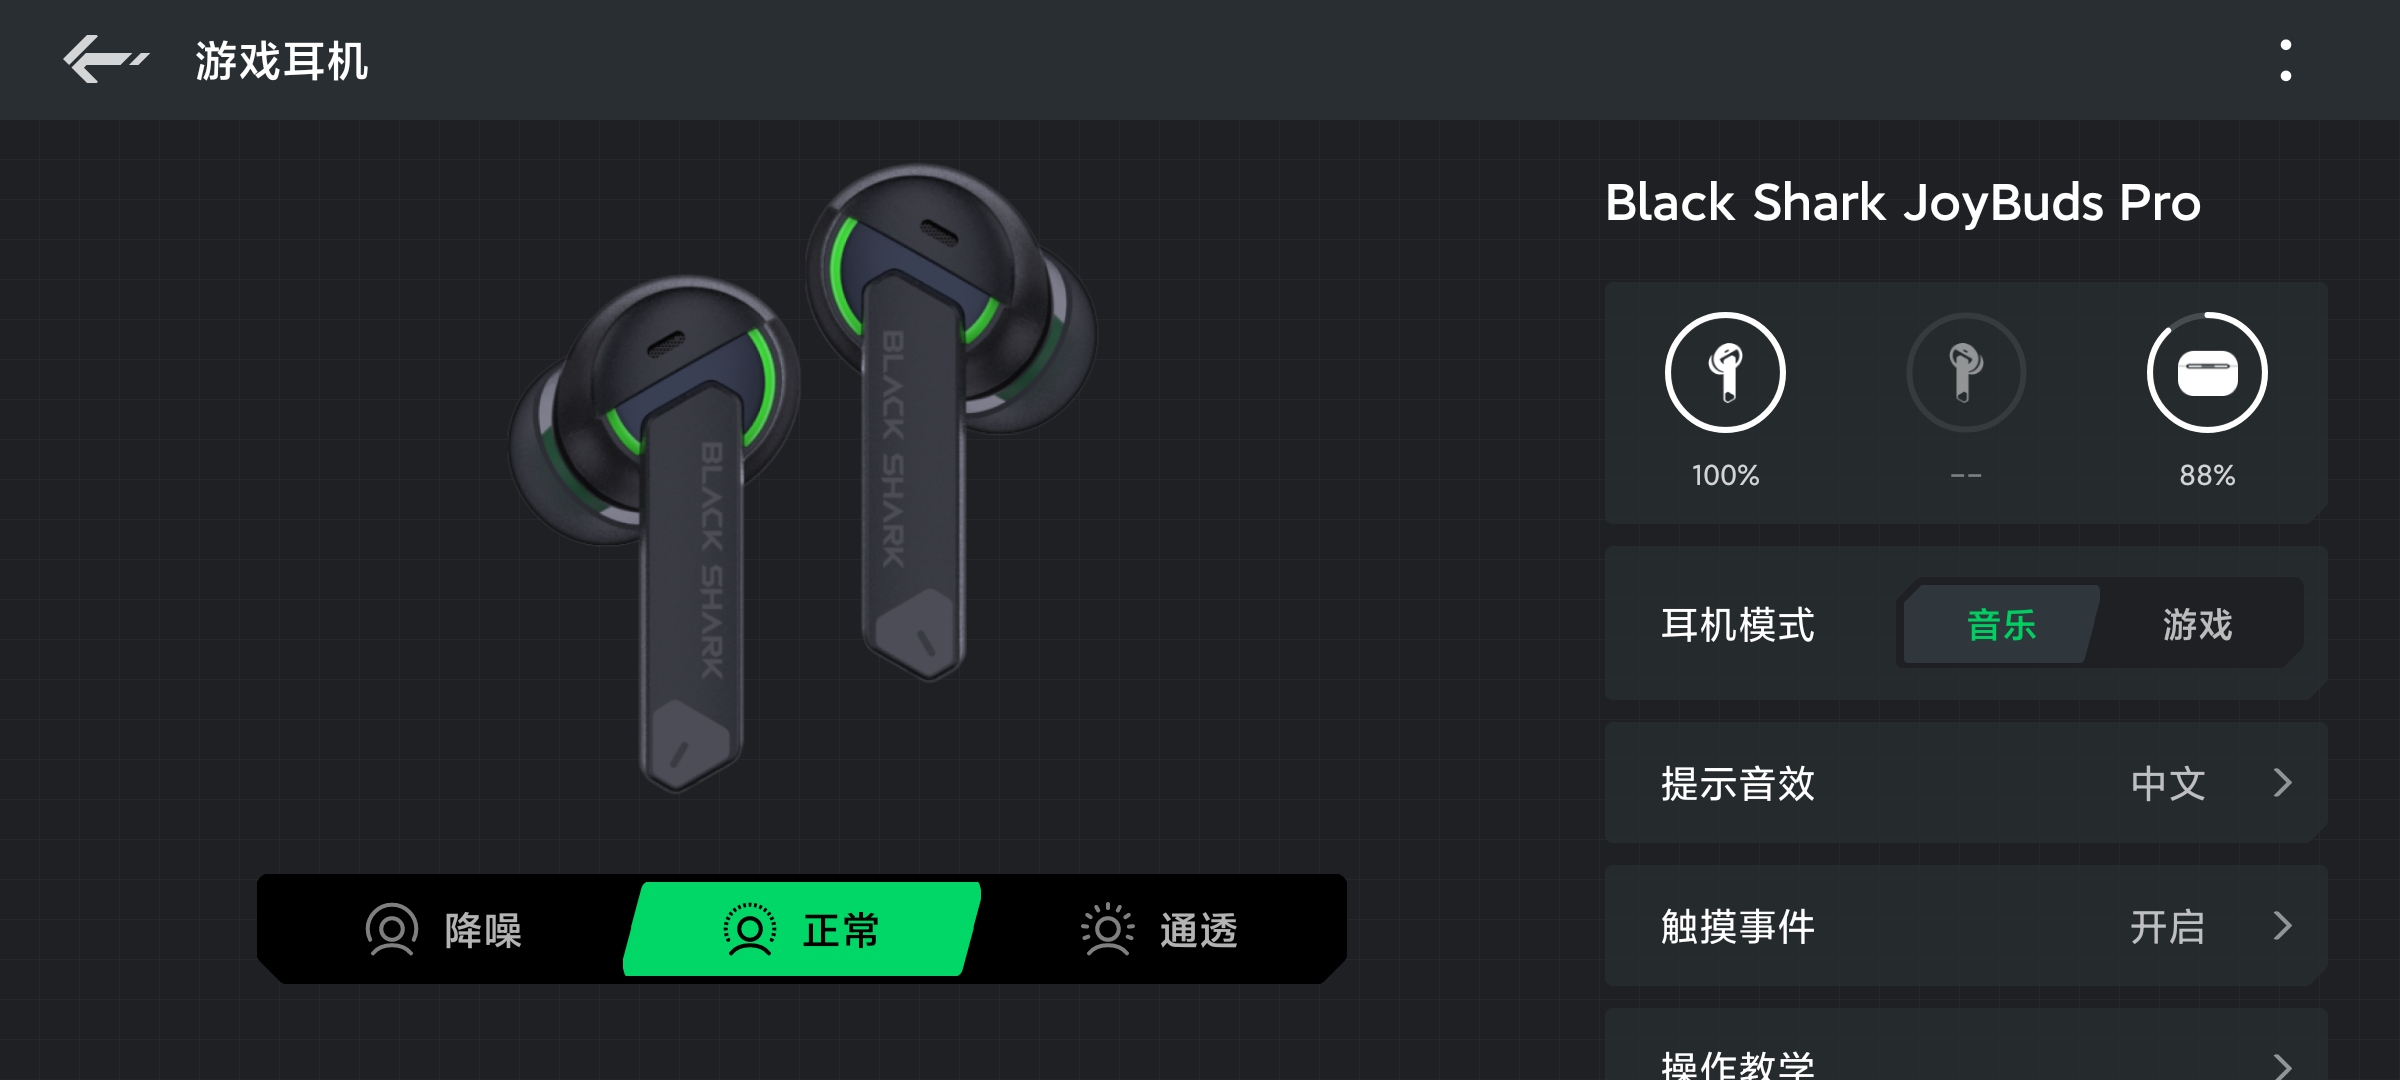Click the 降噪 noise-cancelling head icon
Viewport: 2400px width, 1080px height.
click(391, 930)
